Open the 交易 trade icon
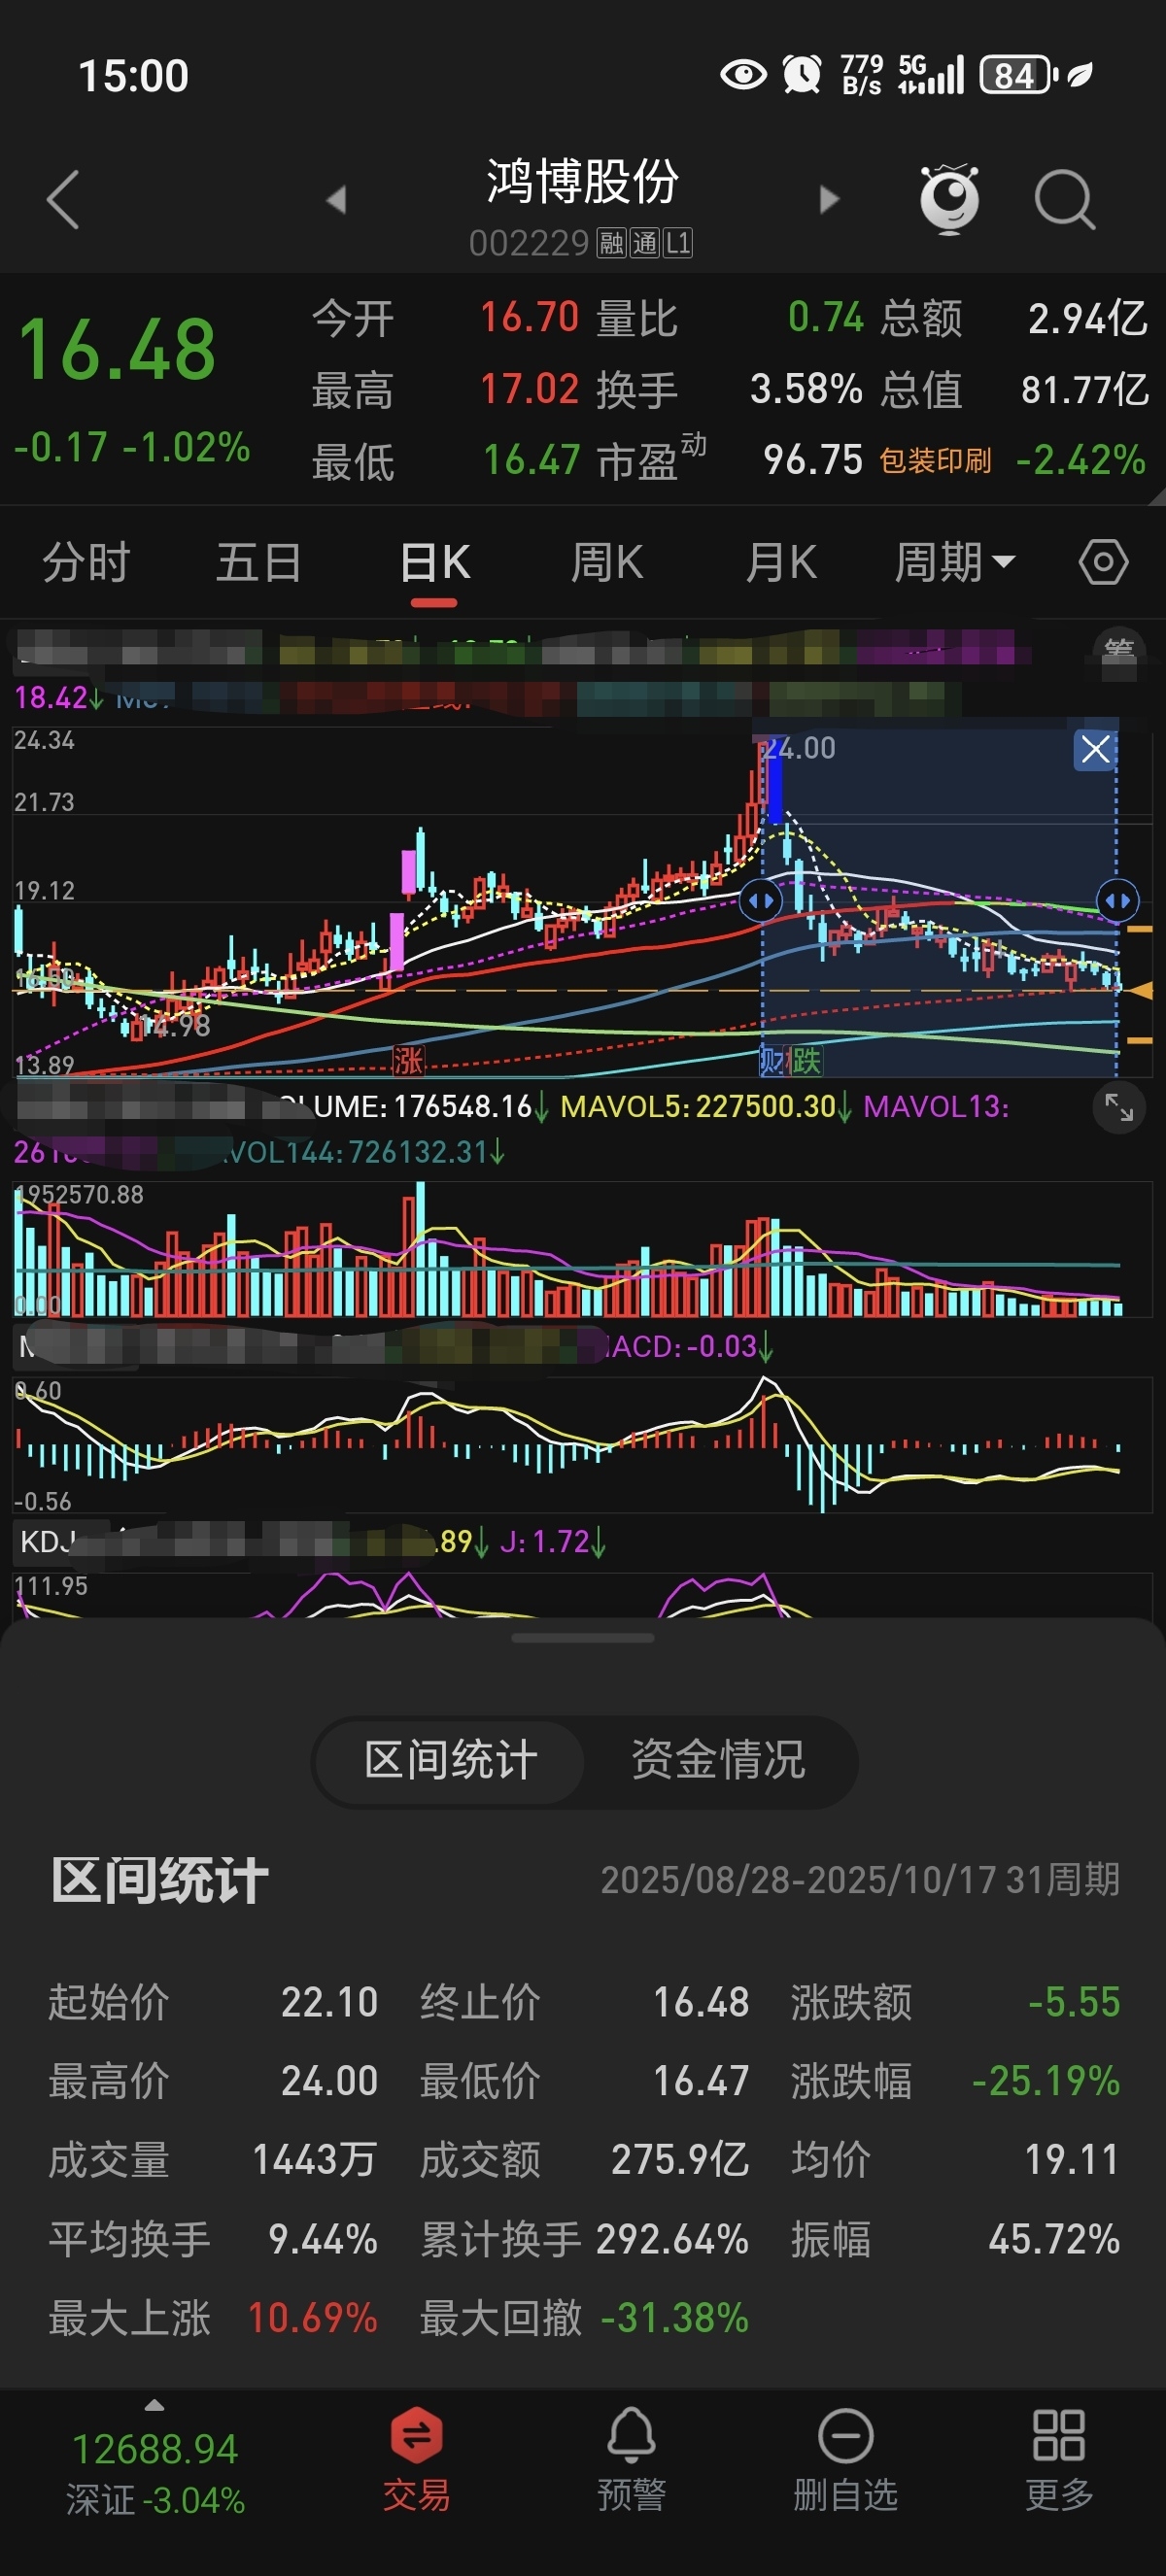The height and width of the screenshot is (2576, 1166). tap(416, 2459)
